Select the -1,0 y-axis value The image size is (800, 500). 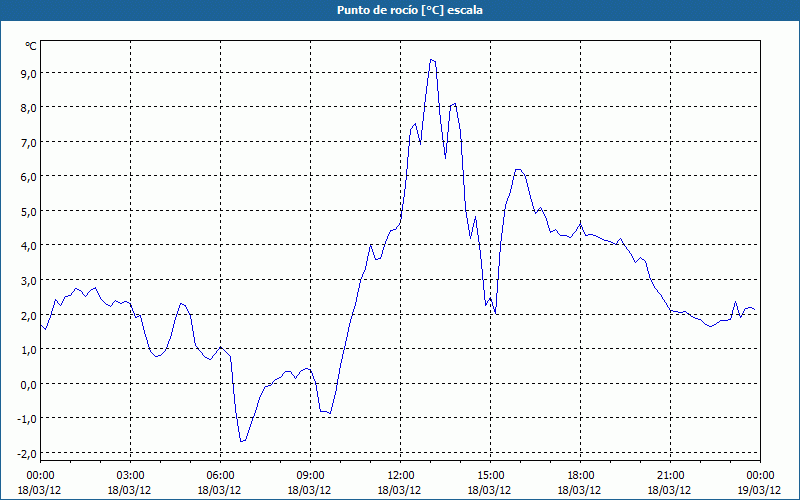click(x=27, y=419)
